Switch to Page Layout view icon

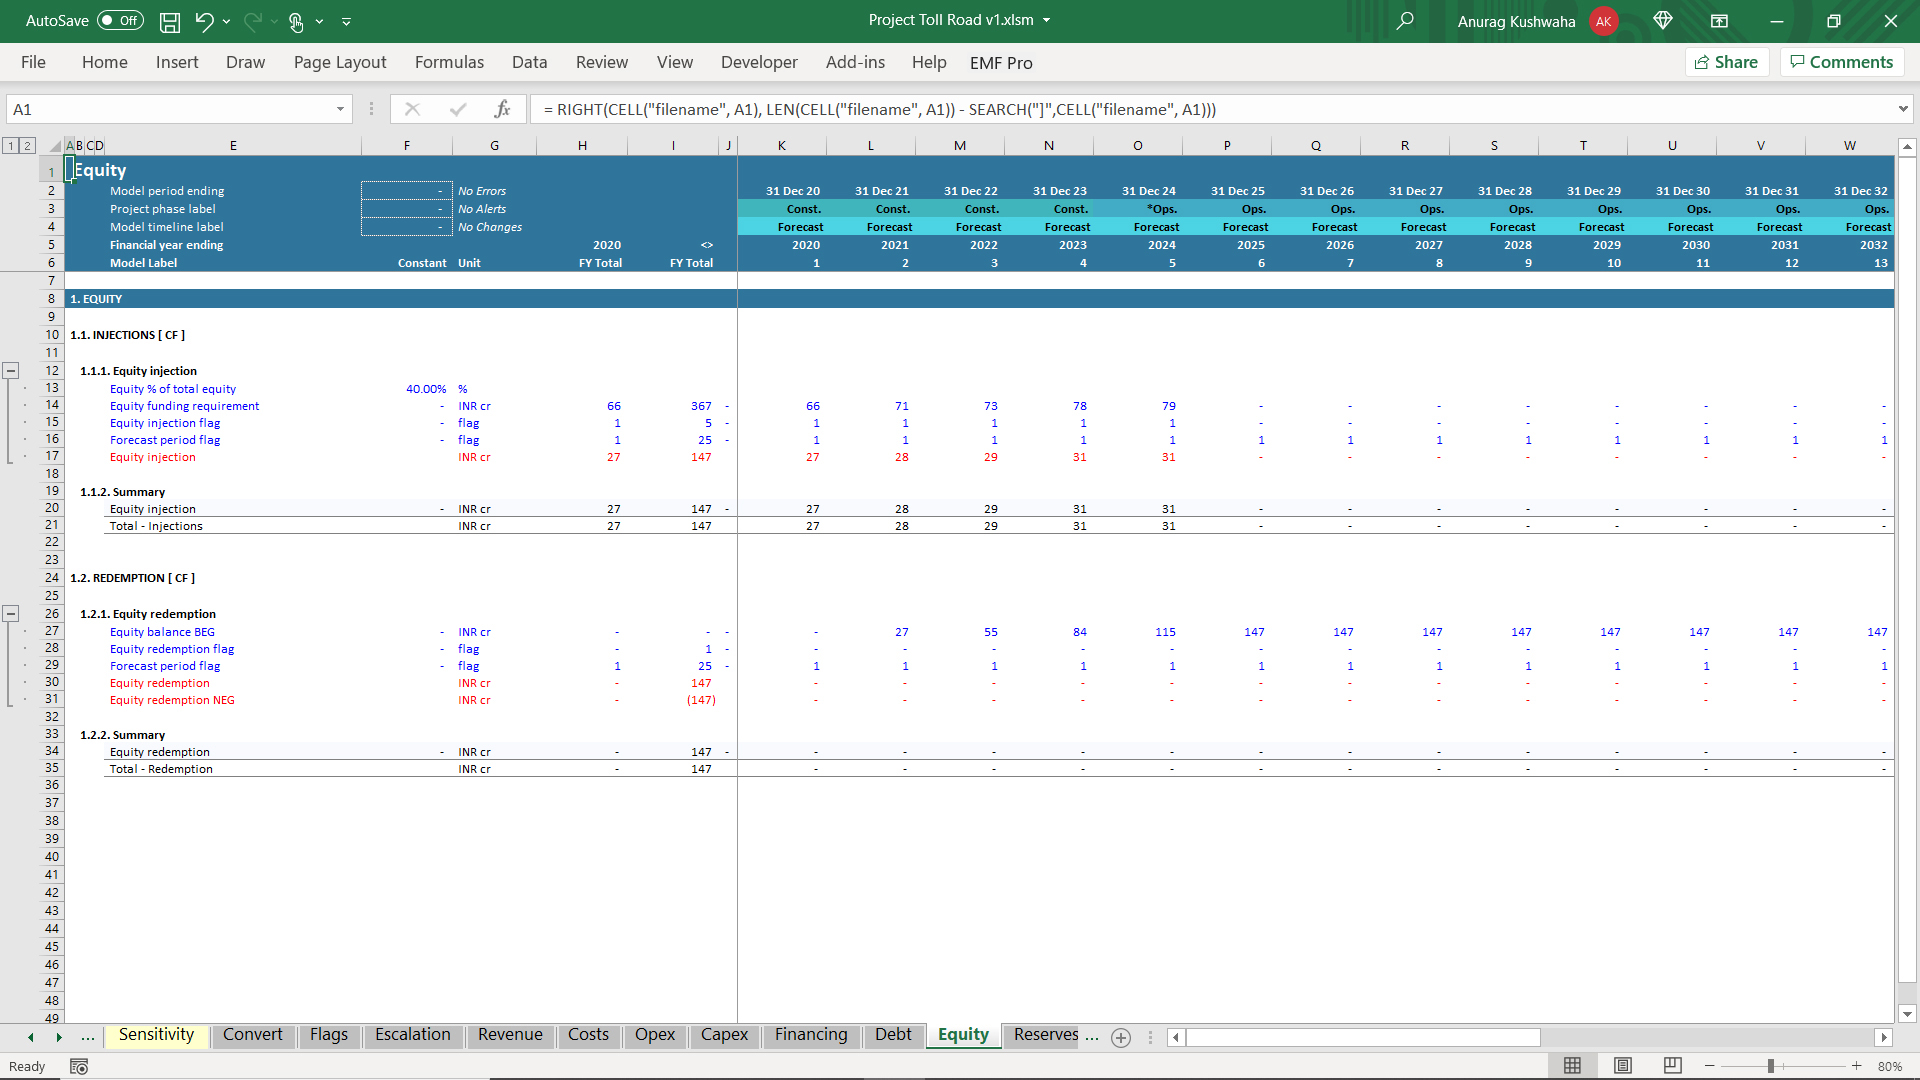1623,1066
